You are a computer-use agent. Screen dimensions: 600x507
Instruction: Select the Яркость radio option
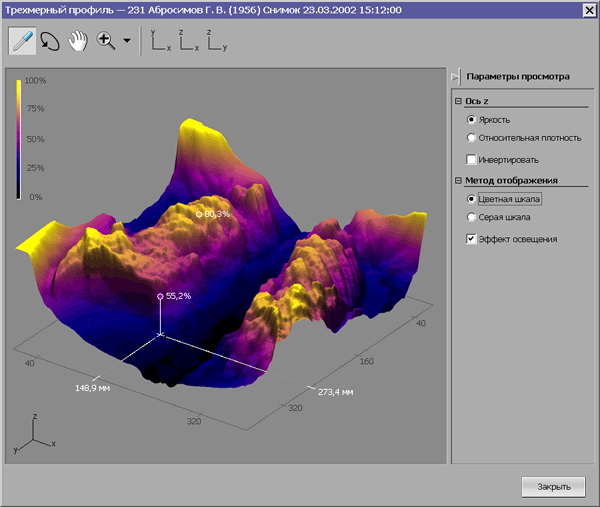471,120
